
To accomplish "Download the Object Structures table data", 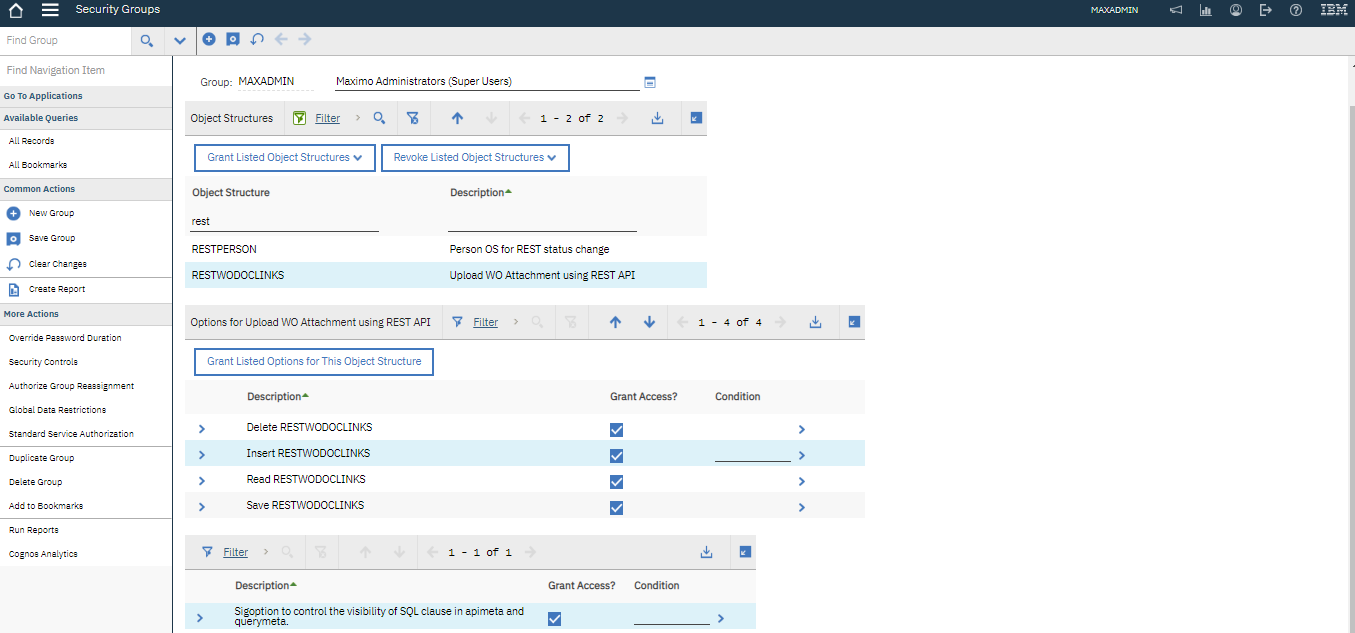I will 657,117.
